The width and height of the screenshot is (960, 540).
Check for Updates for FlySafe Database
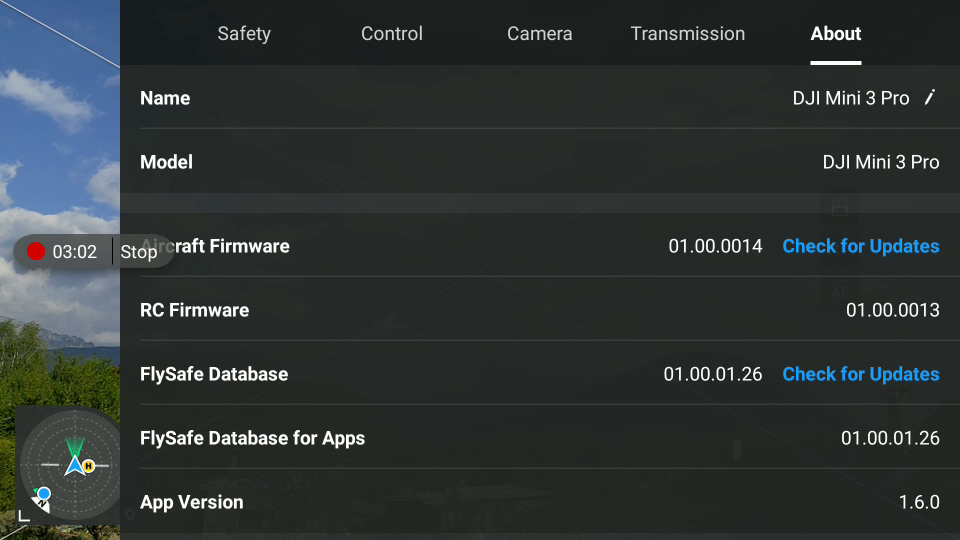click(861, 374)
